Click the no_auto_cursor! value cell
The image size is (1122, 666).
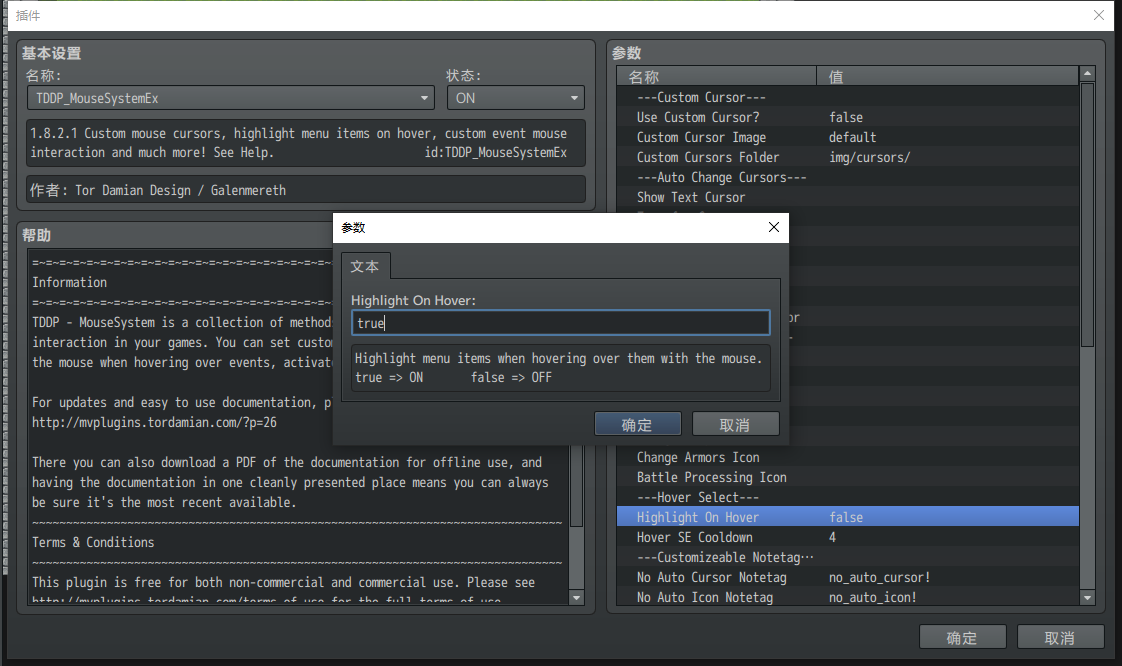coord(879,577)
